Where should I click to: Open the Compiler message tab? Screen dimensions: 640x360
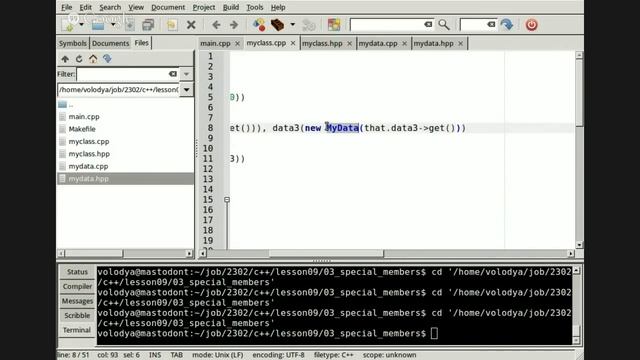[77, 287]
